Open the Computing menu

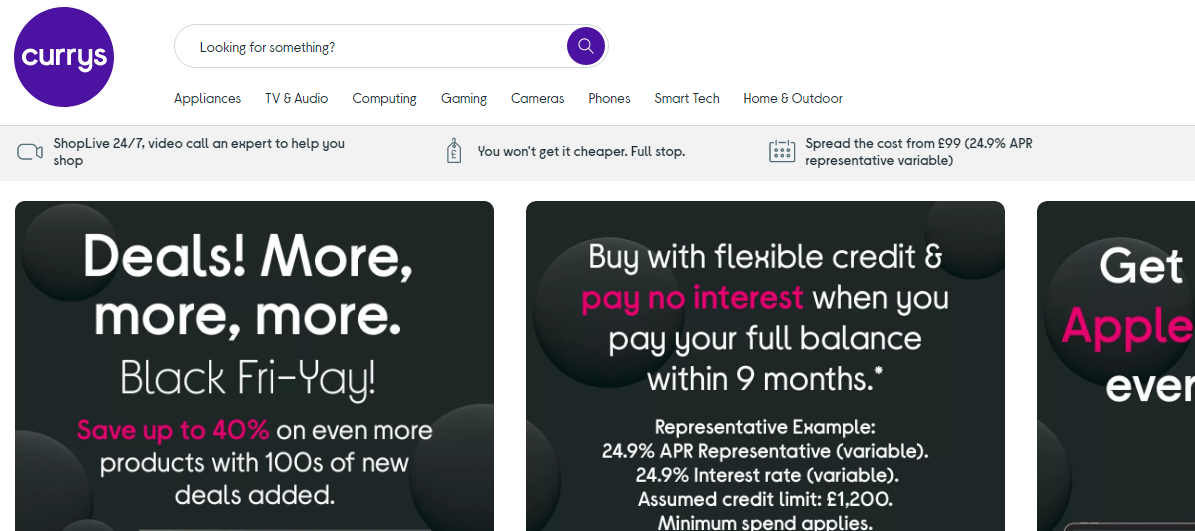[384, 98]
